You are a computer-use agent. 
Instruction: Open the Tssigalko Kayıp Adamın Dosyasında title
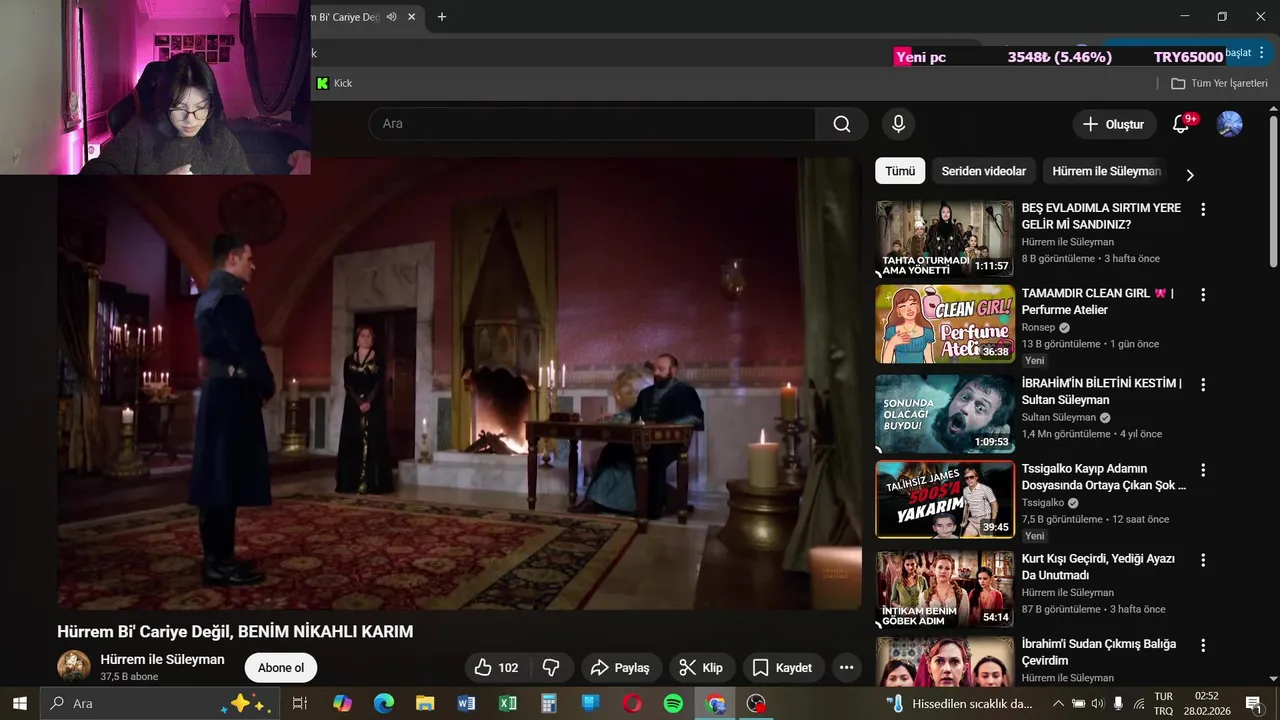[x=1103, y=477]
